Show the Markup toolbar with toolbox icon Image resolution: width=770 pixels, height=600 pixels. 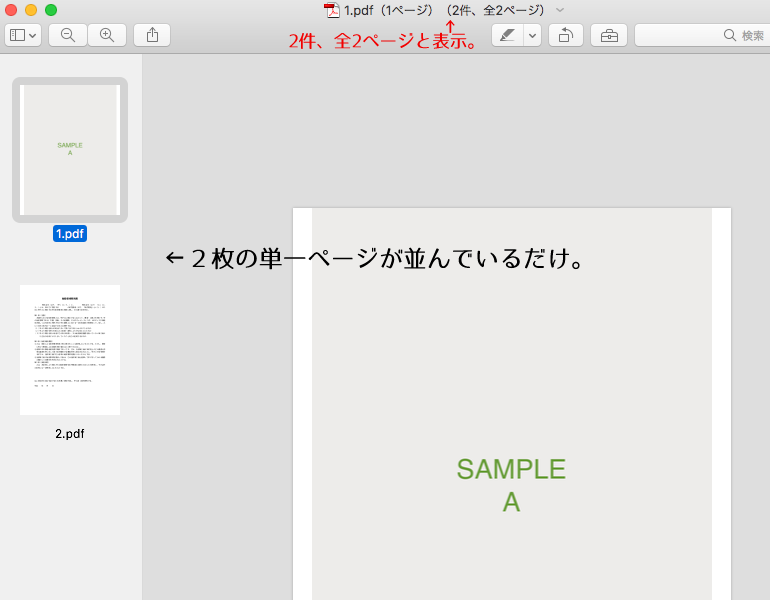coord(609,35)
